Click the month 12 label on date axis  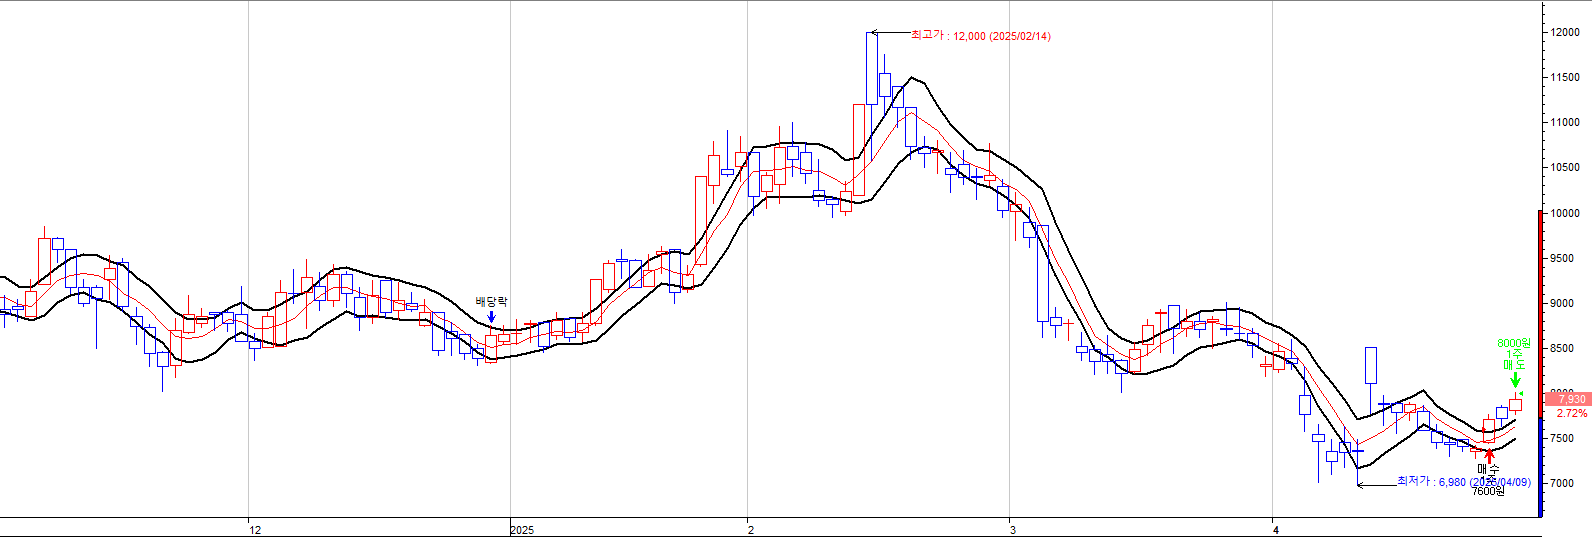click(x=255, y=530)
